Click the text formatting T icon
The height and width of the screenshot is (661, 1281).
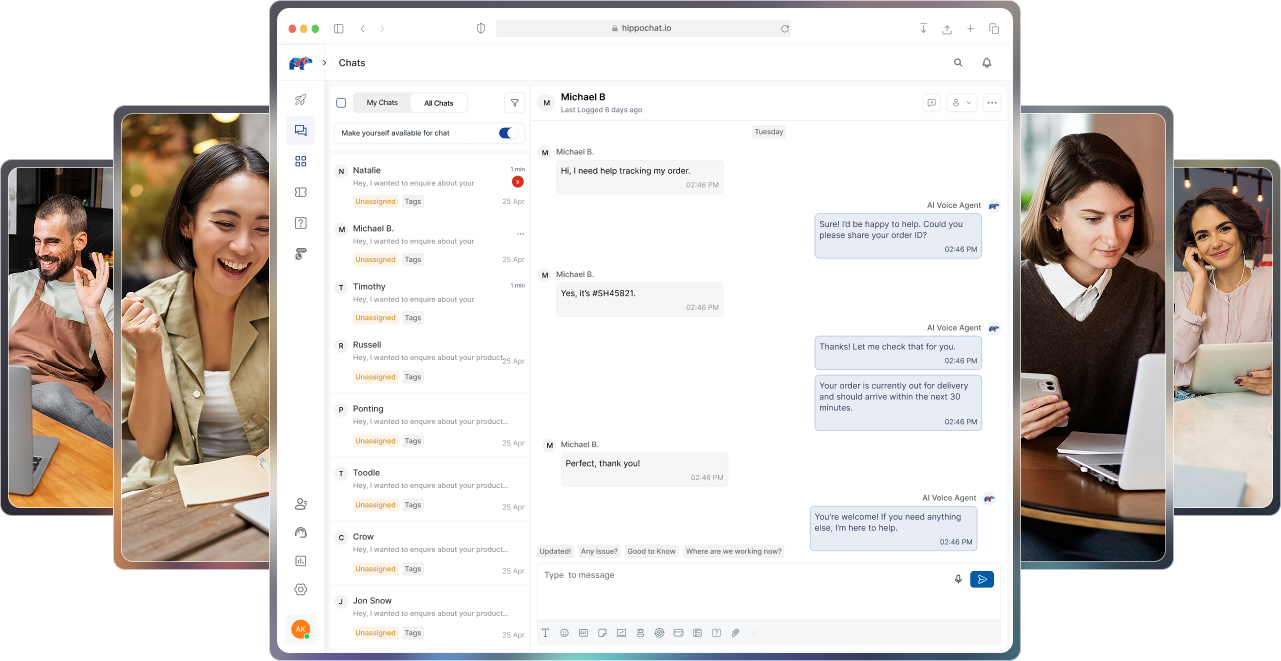click(545, 633)
